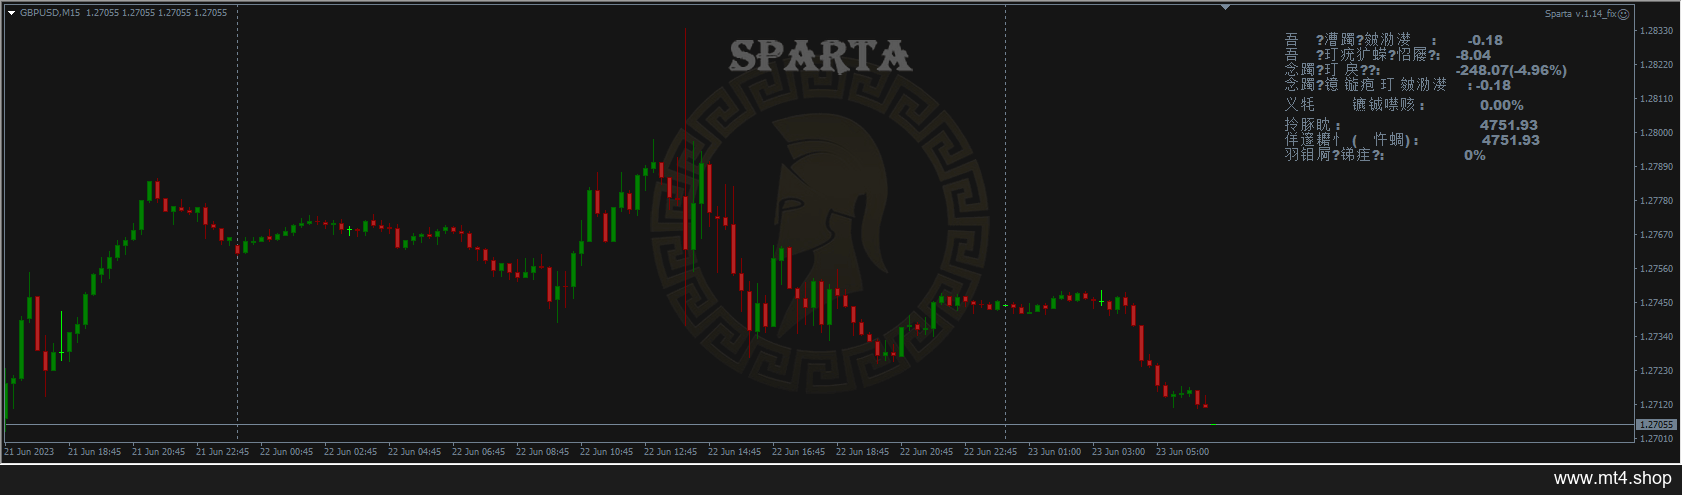Click the '1.27120' price scale label

tap(1657, 405)
